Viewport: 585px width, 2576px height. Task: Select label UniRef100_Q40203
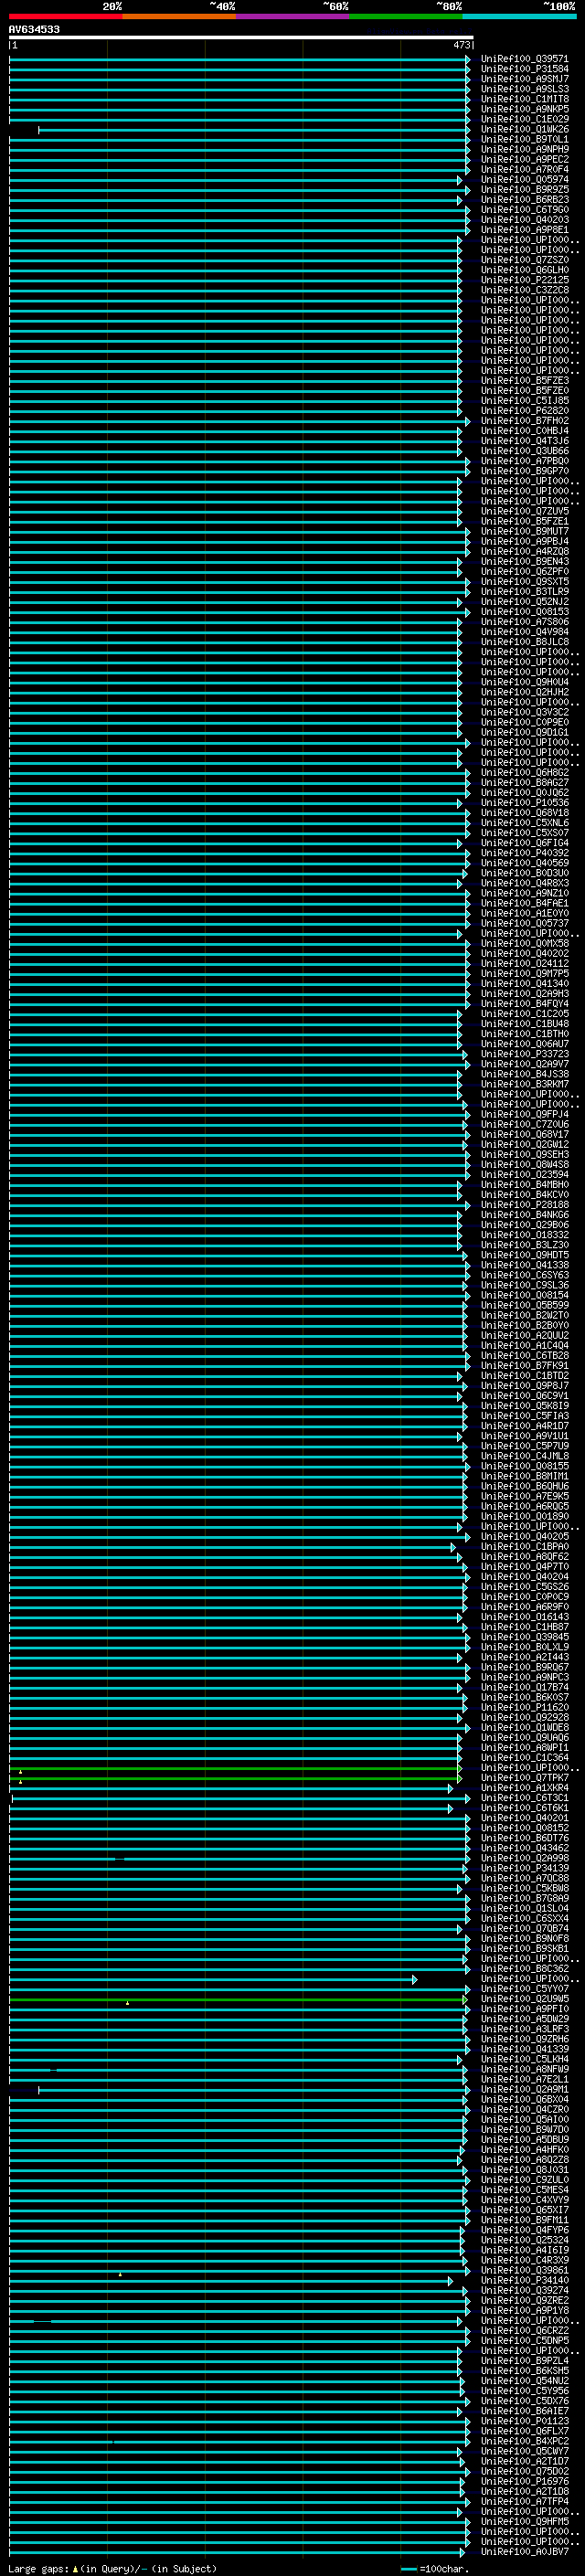524,220
